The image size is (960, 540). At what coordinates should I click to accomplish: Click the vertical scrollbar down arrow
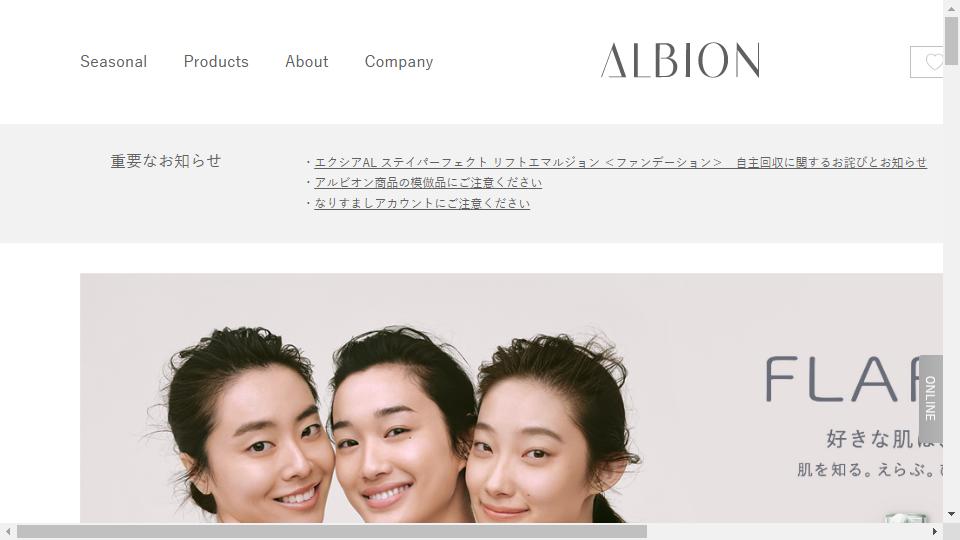pos(951,514)
